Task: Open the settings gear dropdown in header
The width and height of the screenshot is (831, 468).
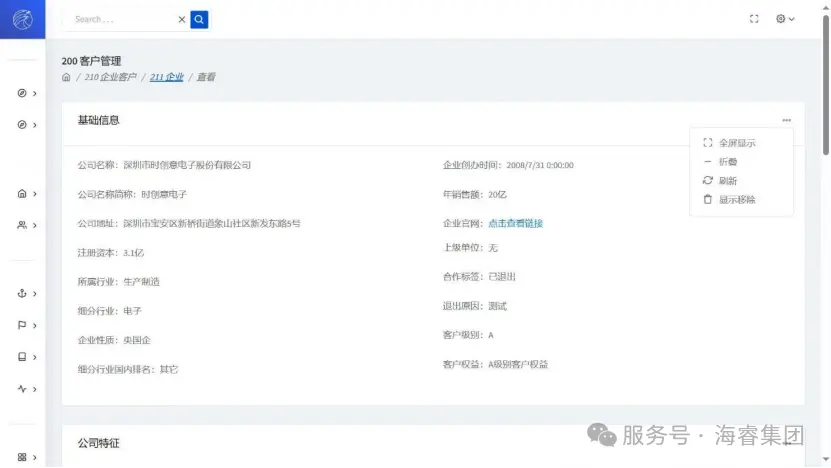Action: (785, 19)
